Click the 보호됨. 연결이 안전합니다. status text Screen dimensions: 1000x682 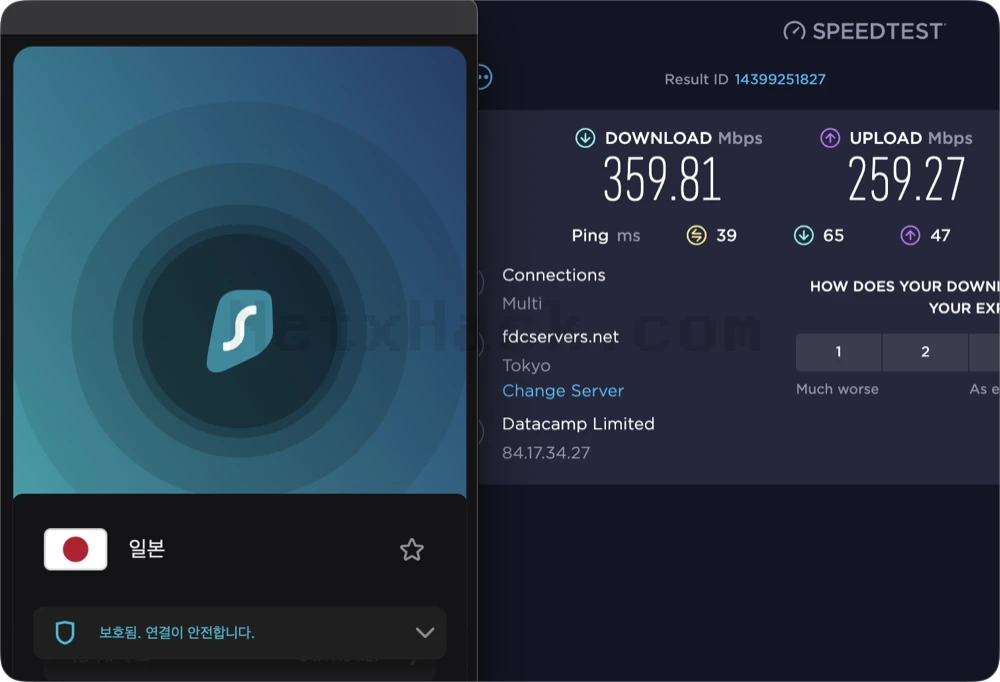177,633
